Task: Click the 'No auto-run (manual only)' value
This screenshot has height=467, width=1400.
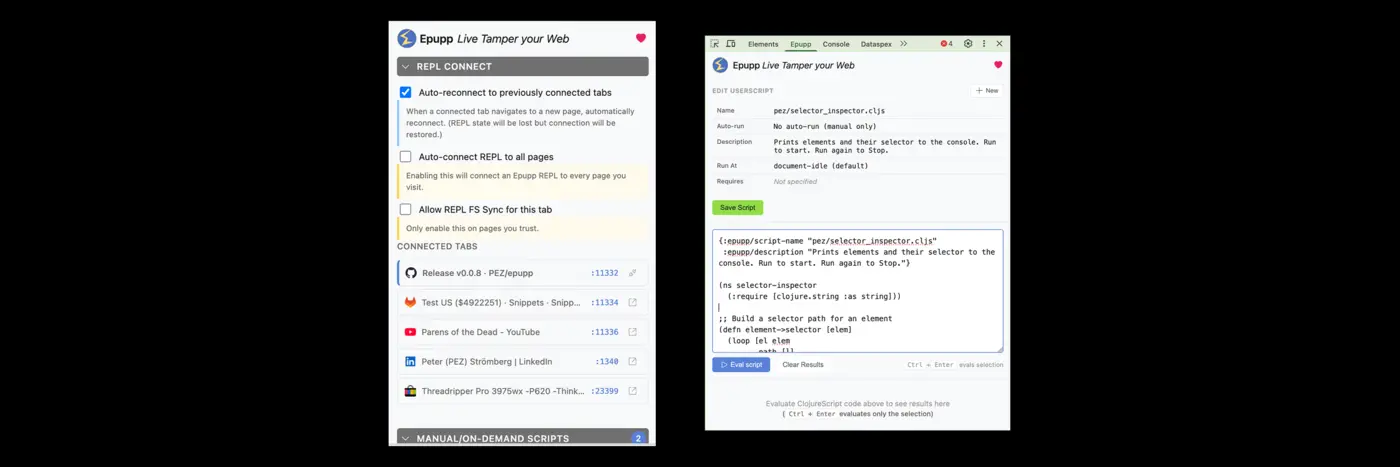Action: pyautogui.click(x=825, y=127)
